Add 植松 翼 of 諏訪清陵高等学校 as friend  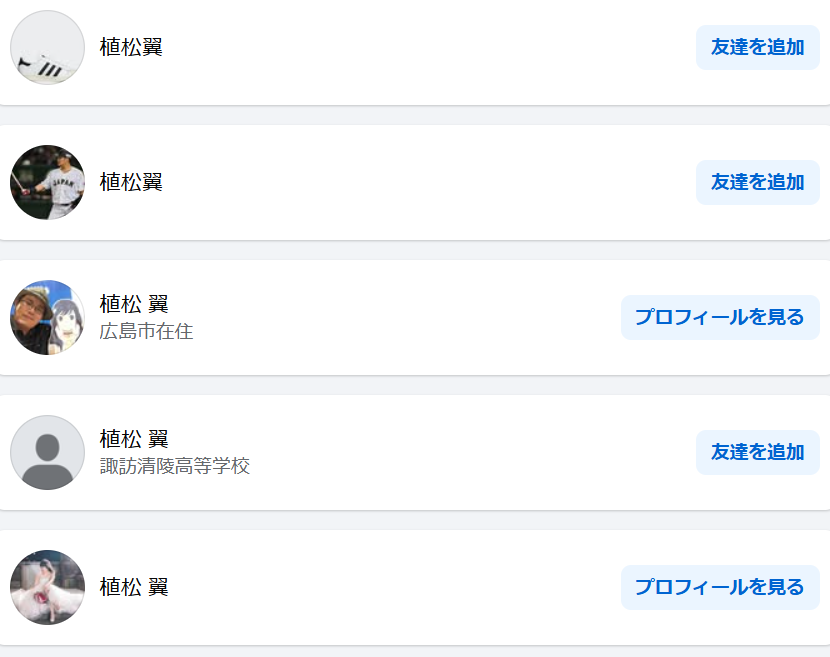(x=757, y=452)
